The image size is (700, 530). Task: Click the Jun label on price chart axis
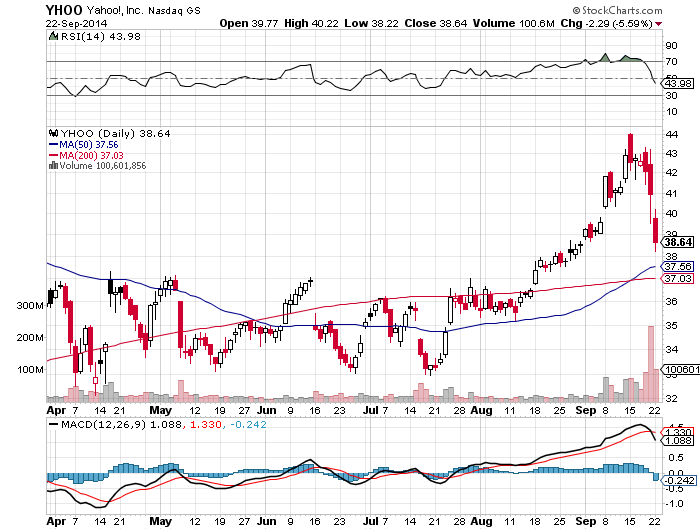click(267, 410)
